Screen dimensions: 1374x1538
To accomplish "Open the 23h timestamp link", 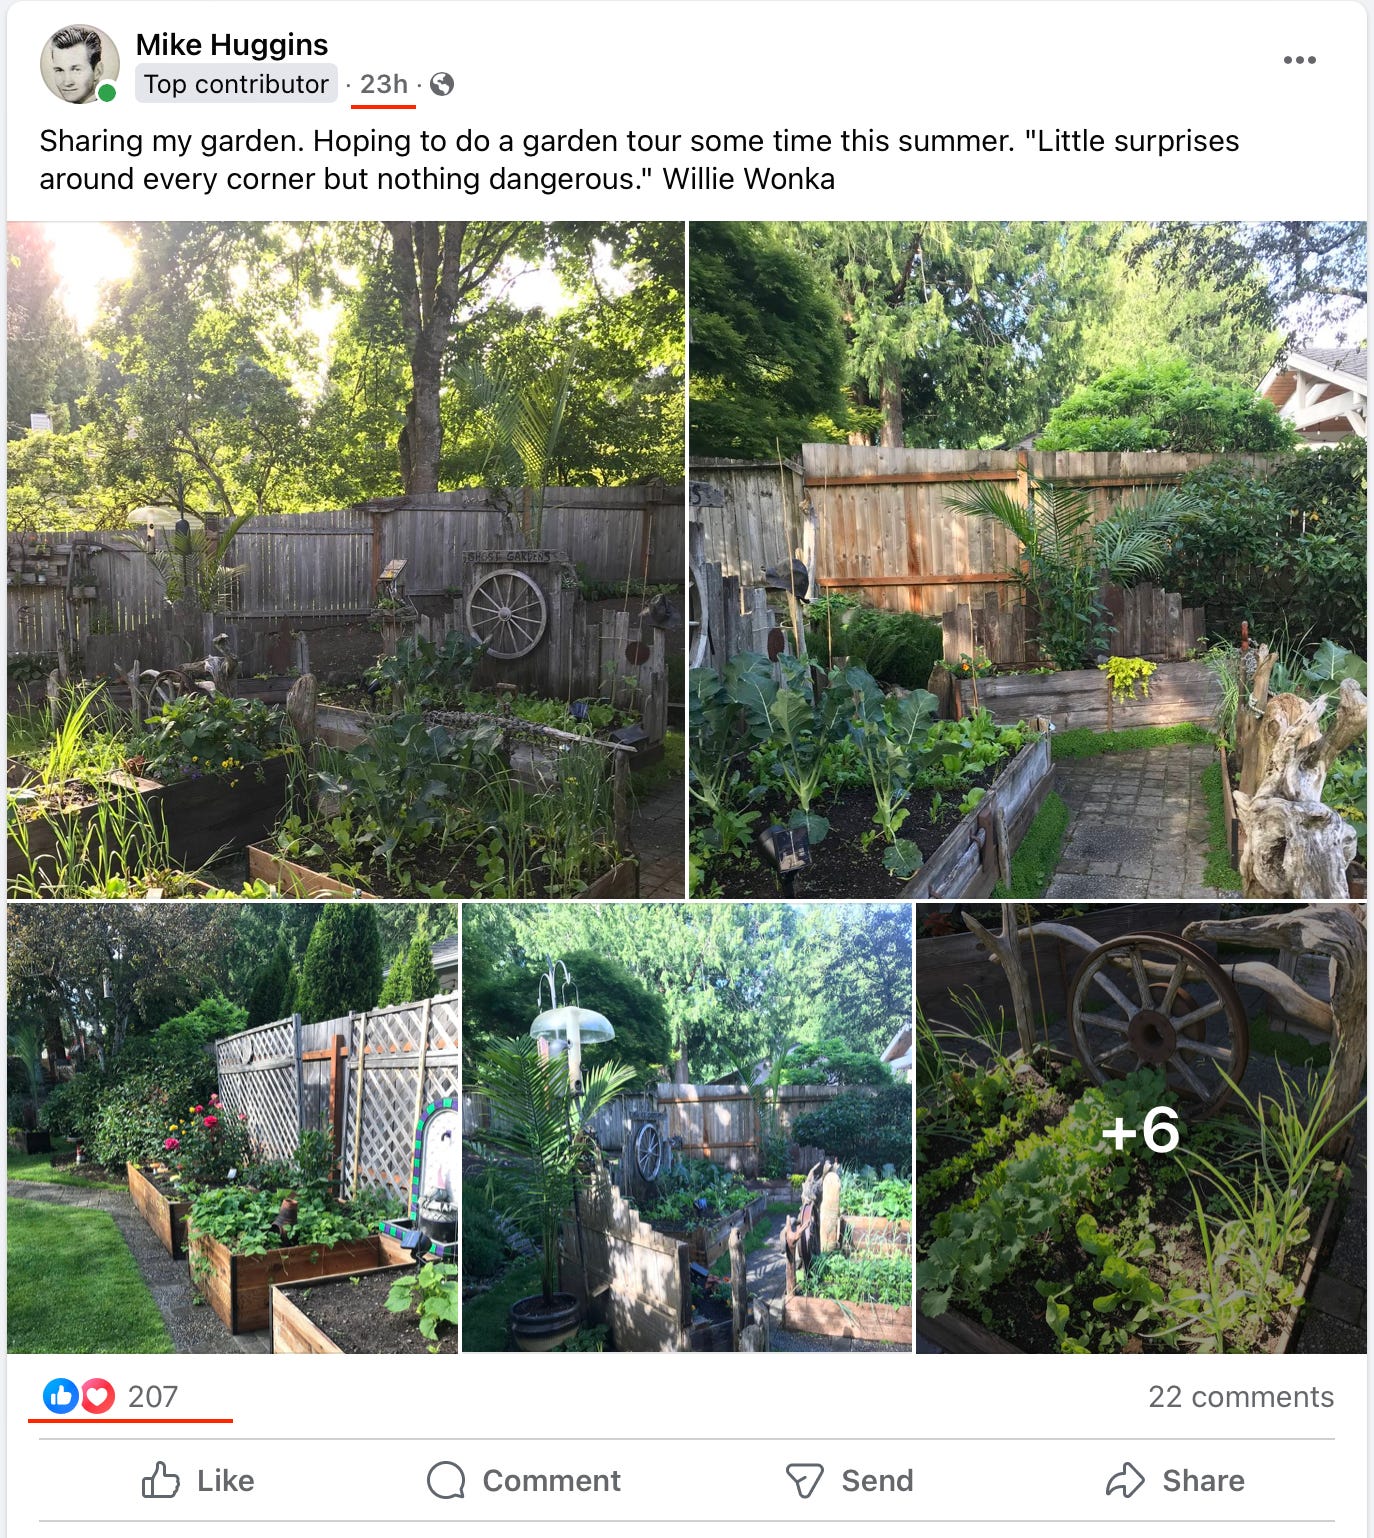I will pos(384,84).
